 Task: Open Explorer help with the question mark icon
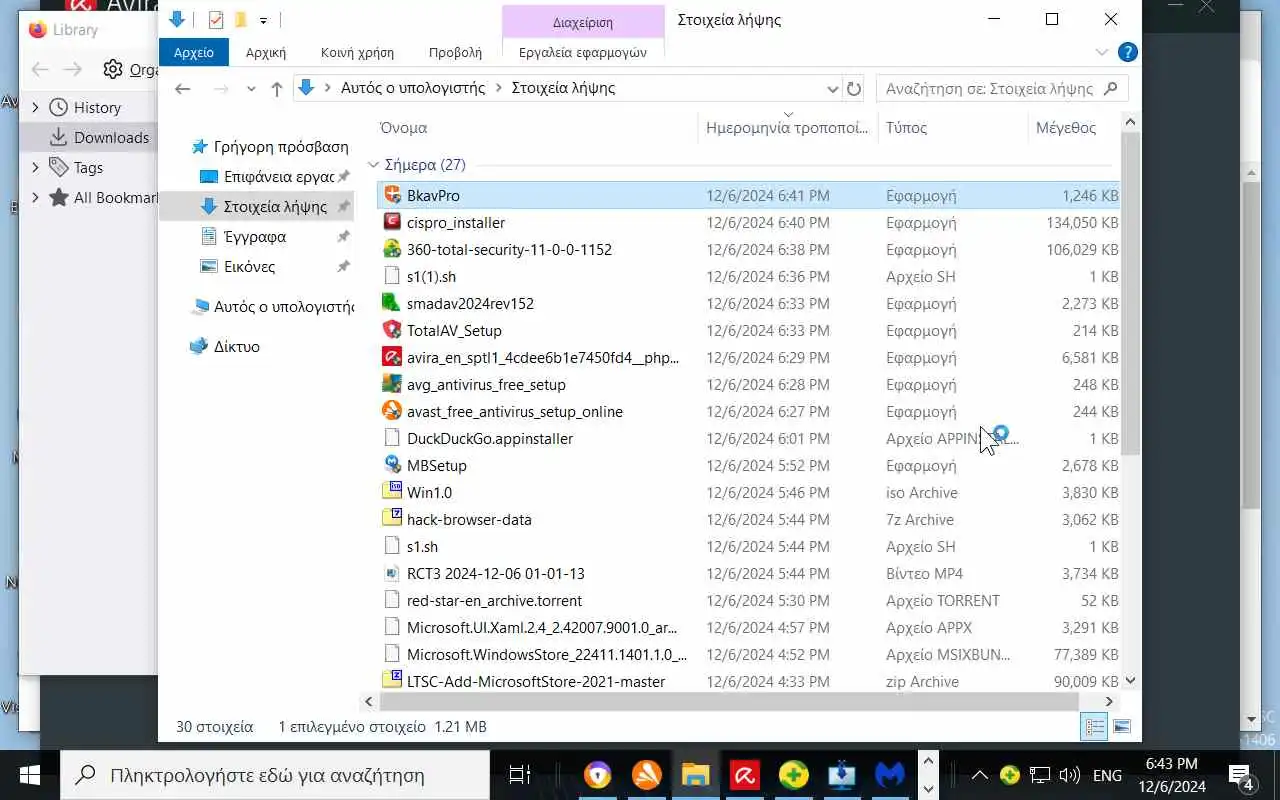(1127, 52)
